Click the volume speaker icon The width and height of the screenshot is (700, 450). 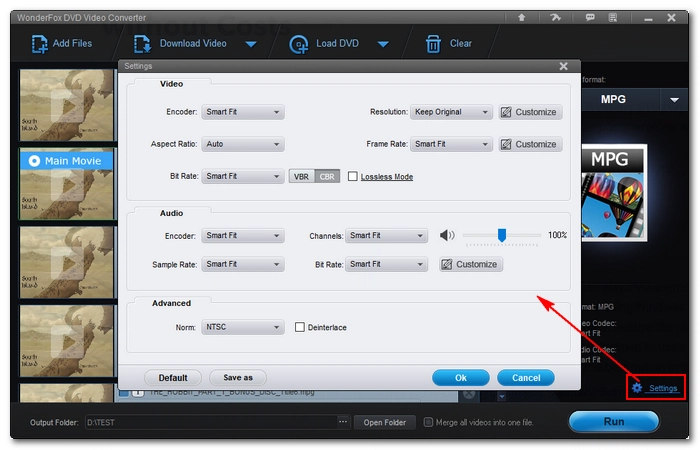point(447,235)
